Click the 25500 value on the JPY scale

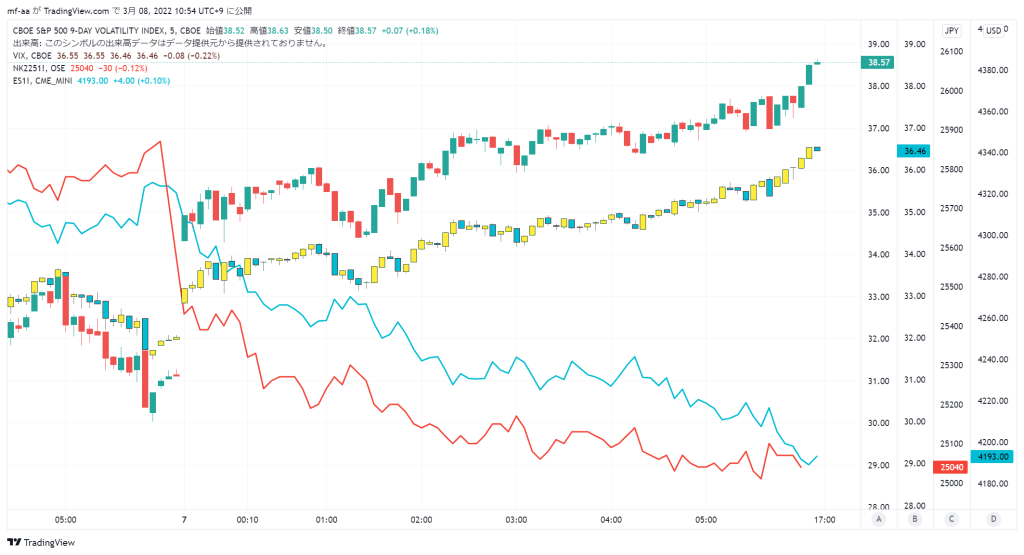(952, 287)
